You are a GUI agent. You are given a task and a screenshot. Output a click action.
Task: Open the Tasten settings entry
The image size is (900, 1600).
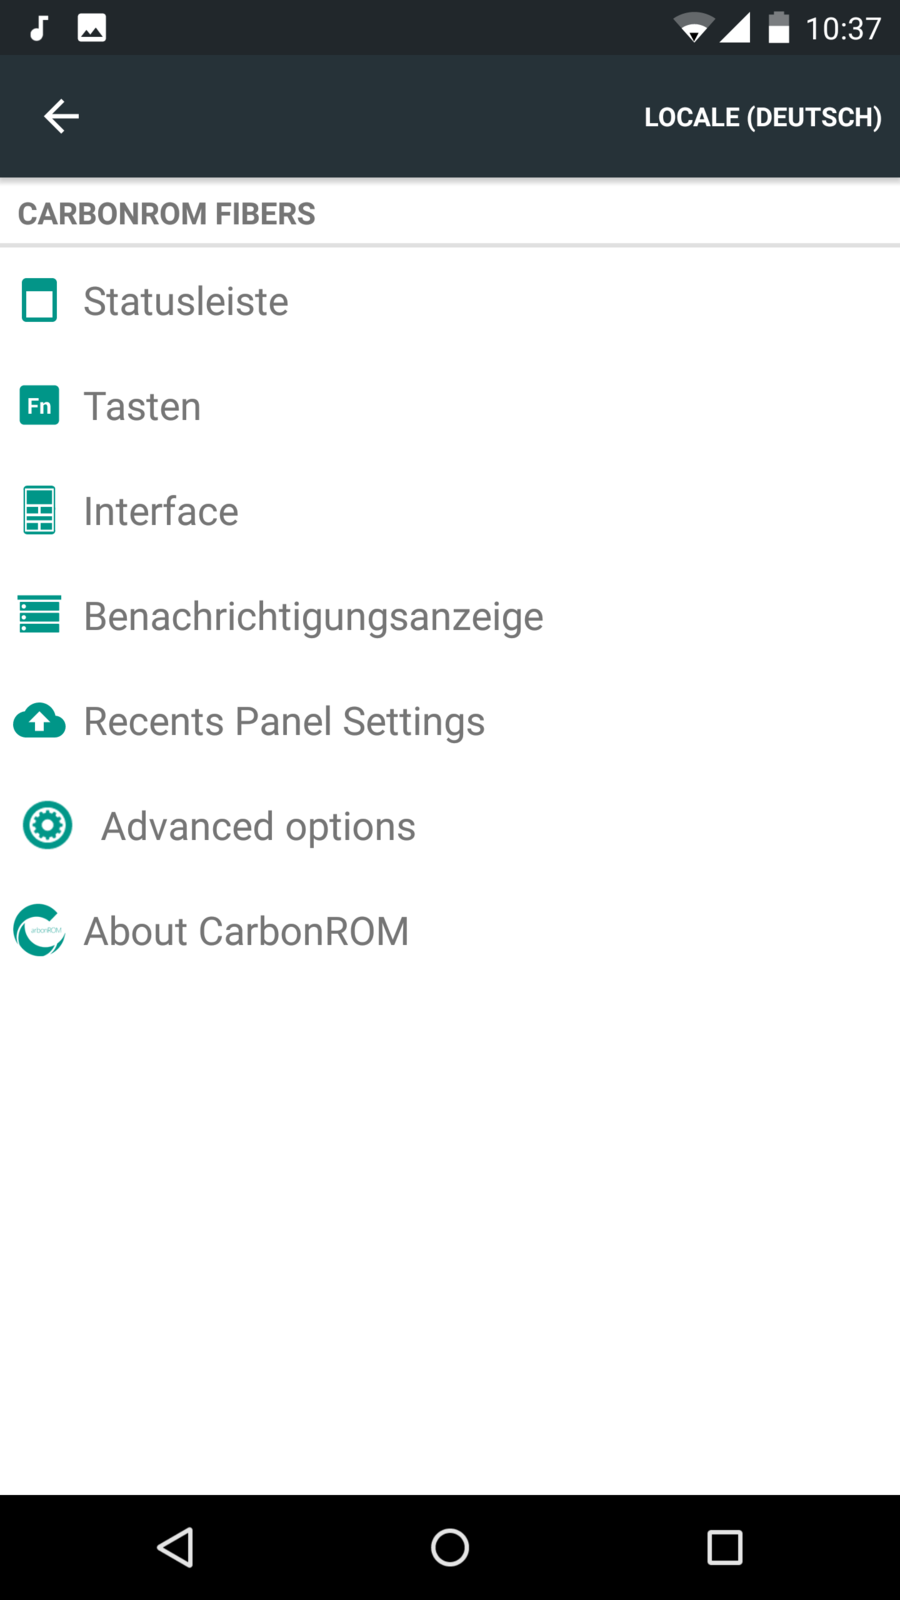pos(142,407)
